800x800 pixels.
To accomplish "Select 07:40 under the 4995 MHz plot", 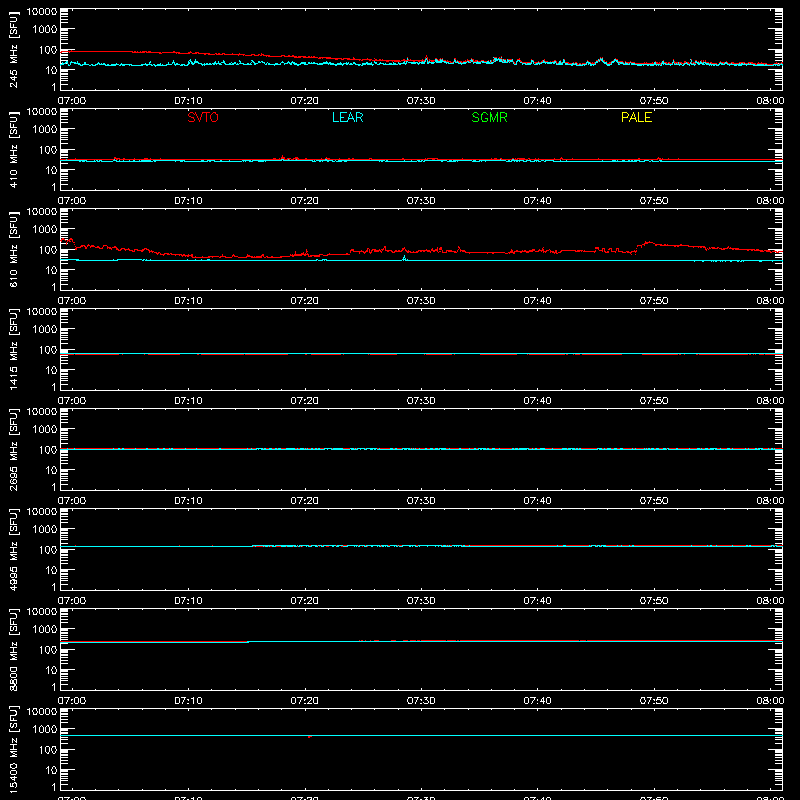I will coord(537,601).
